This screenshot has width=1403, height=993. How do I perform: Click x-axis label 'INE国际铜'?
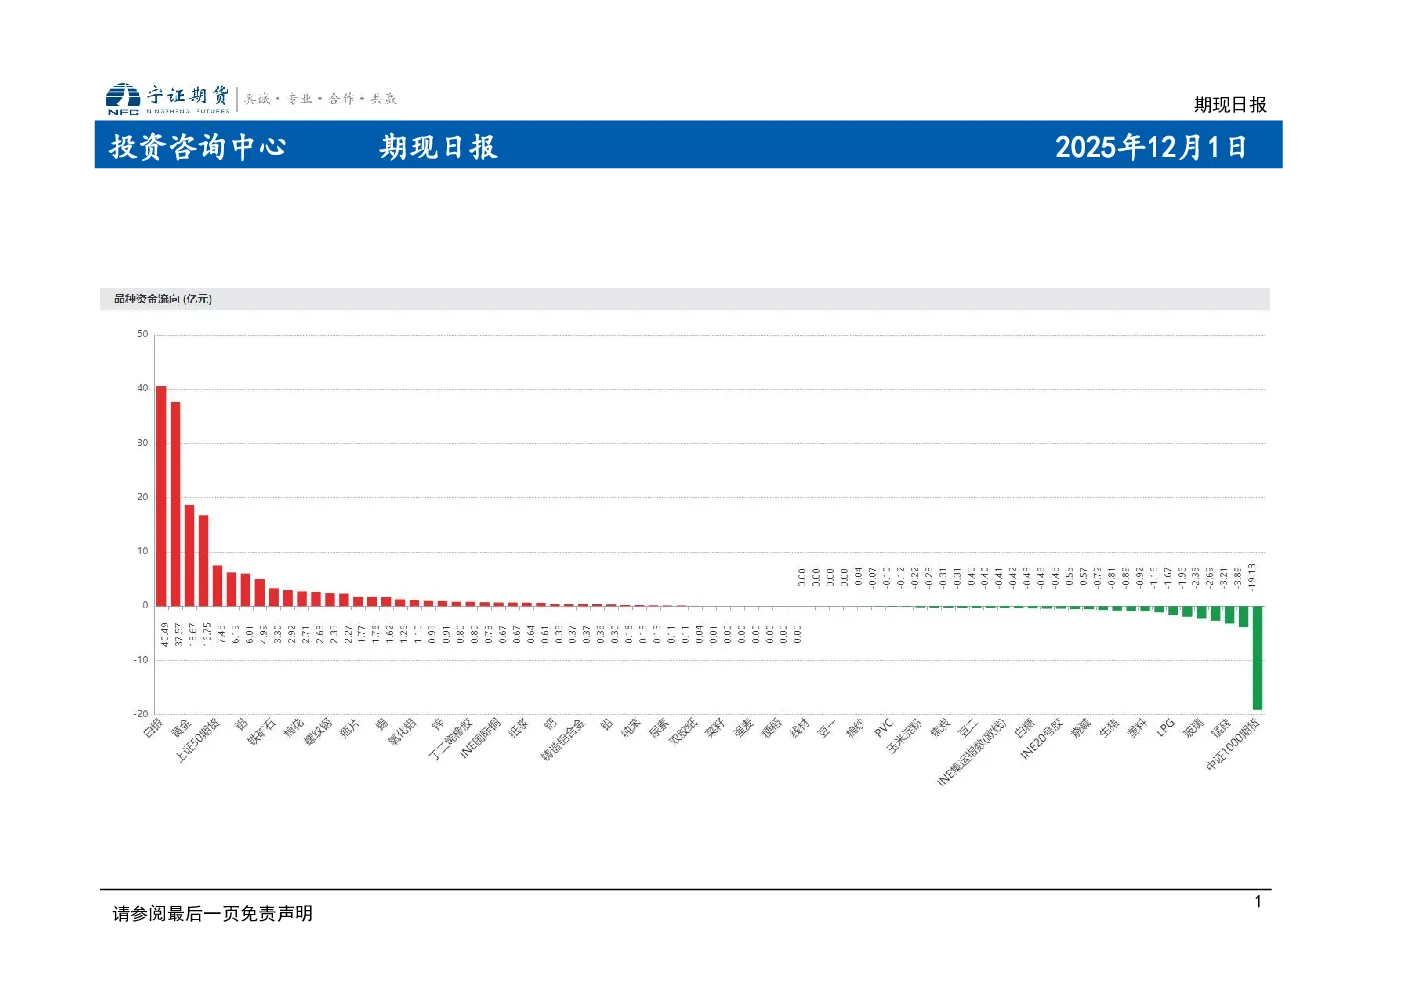click(x=479, y=738)
